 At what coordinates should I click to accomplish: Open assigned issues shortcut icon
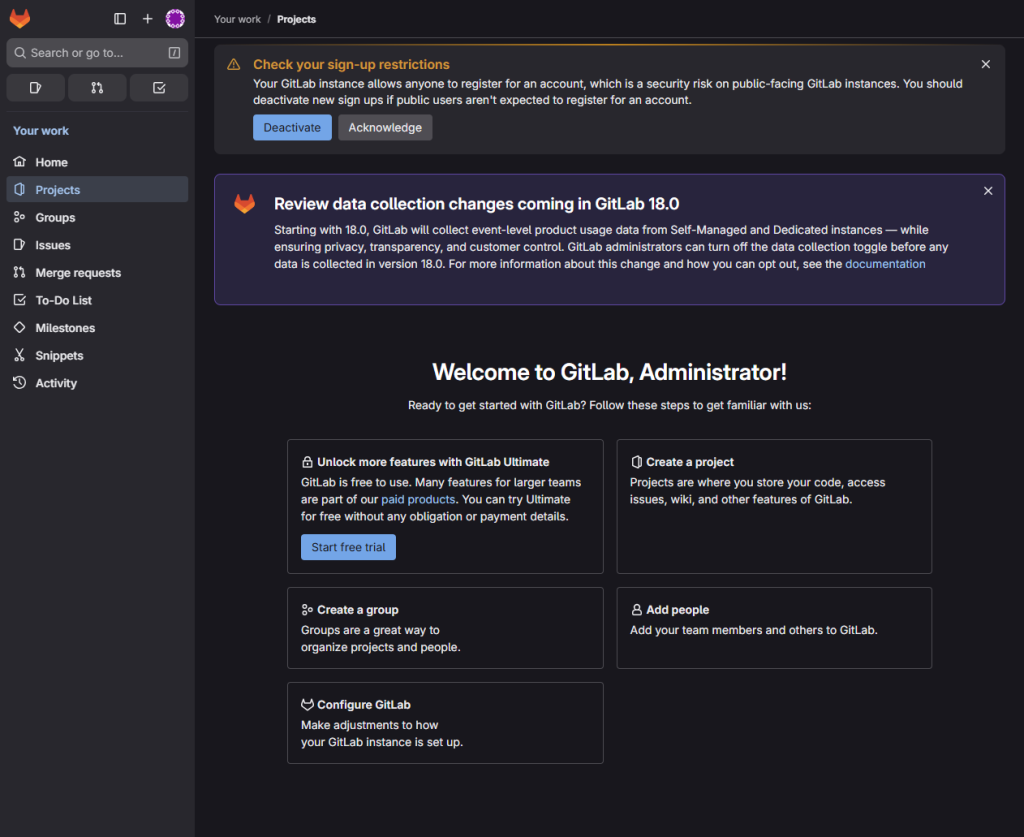point(36,88)
